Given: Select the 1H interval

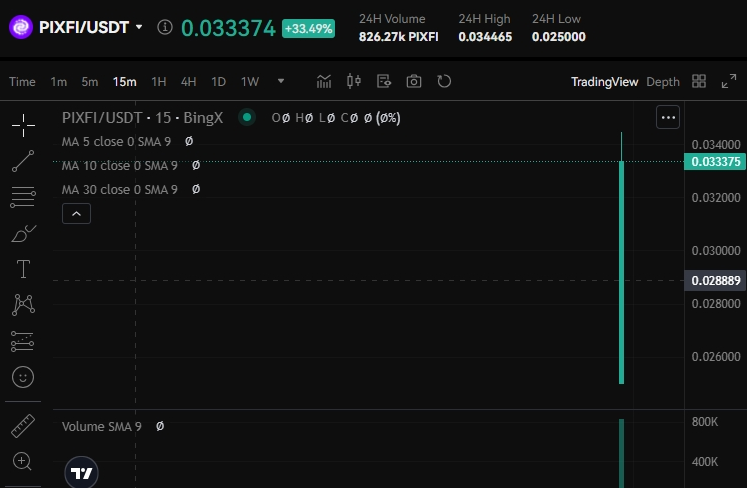Looking at the screenshot, I should pos(159,82).
